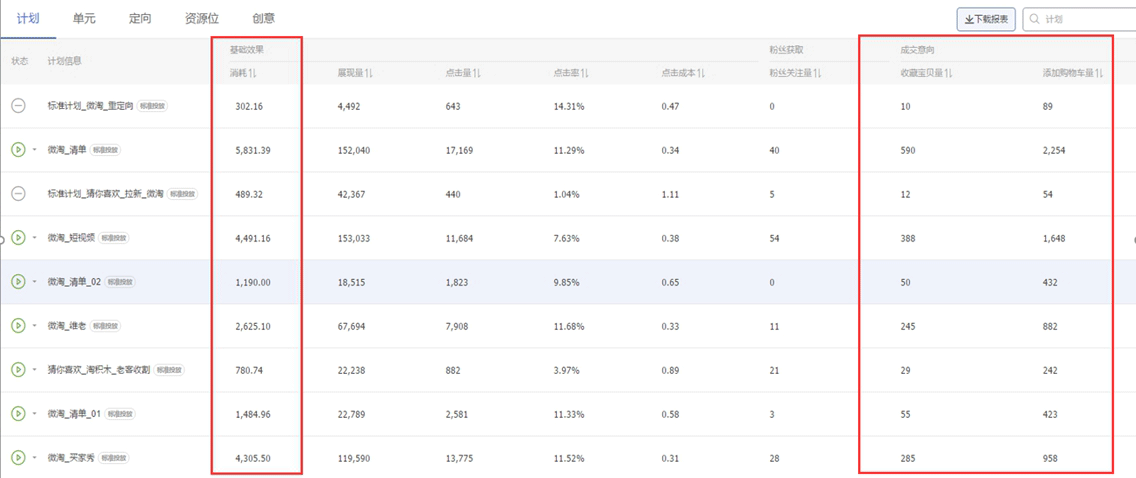Open dropdown arrow beside 猜你喜欢_淘积木_老客收割 status

coord(34,370)
